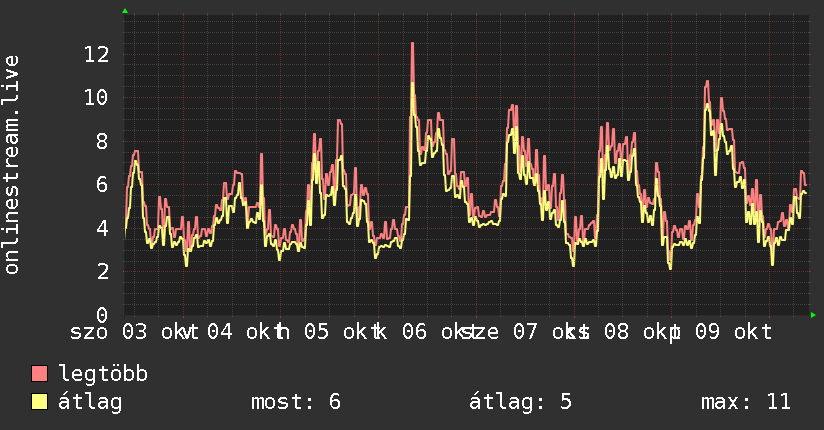Viewport: 824px width, 430px height.
Task: Click the y-axis label 6
Action: tap(103, 185)
